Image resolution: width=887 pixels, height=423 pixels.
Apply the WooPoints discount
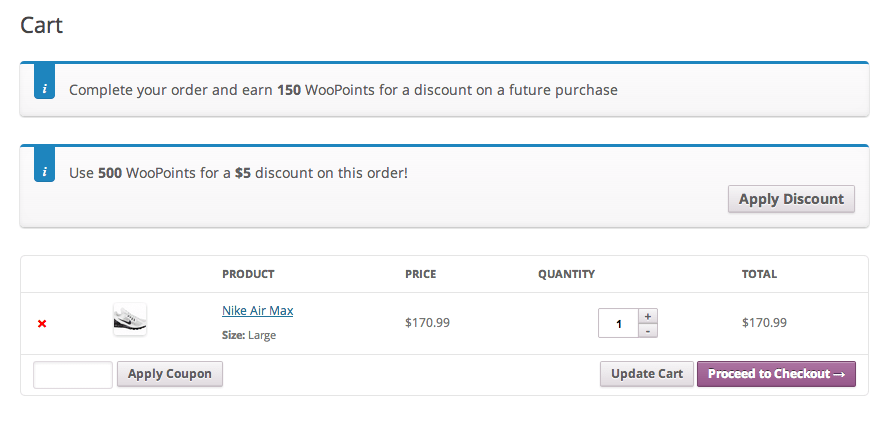click(x=791, y=199)
